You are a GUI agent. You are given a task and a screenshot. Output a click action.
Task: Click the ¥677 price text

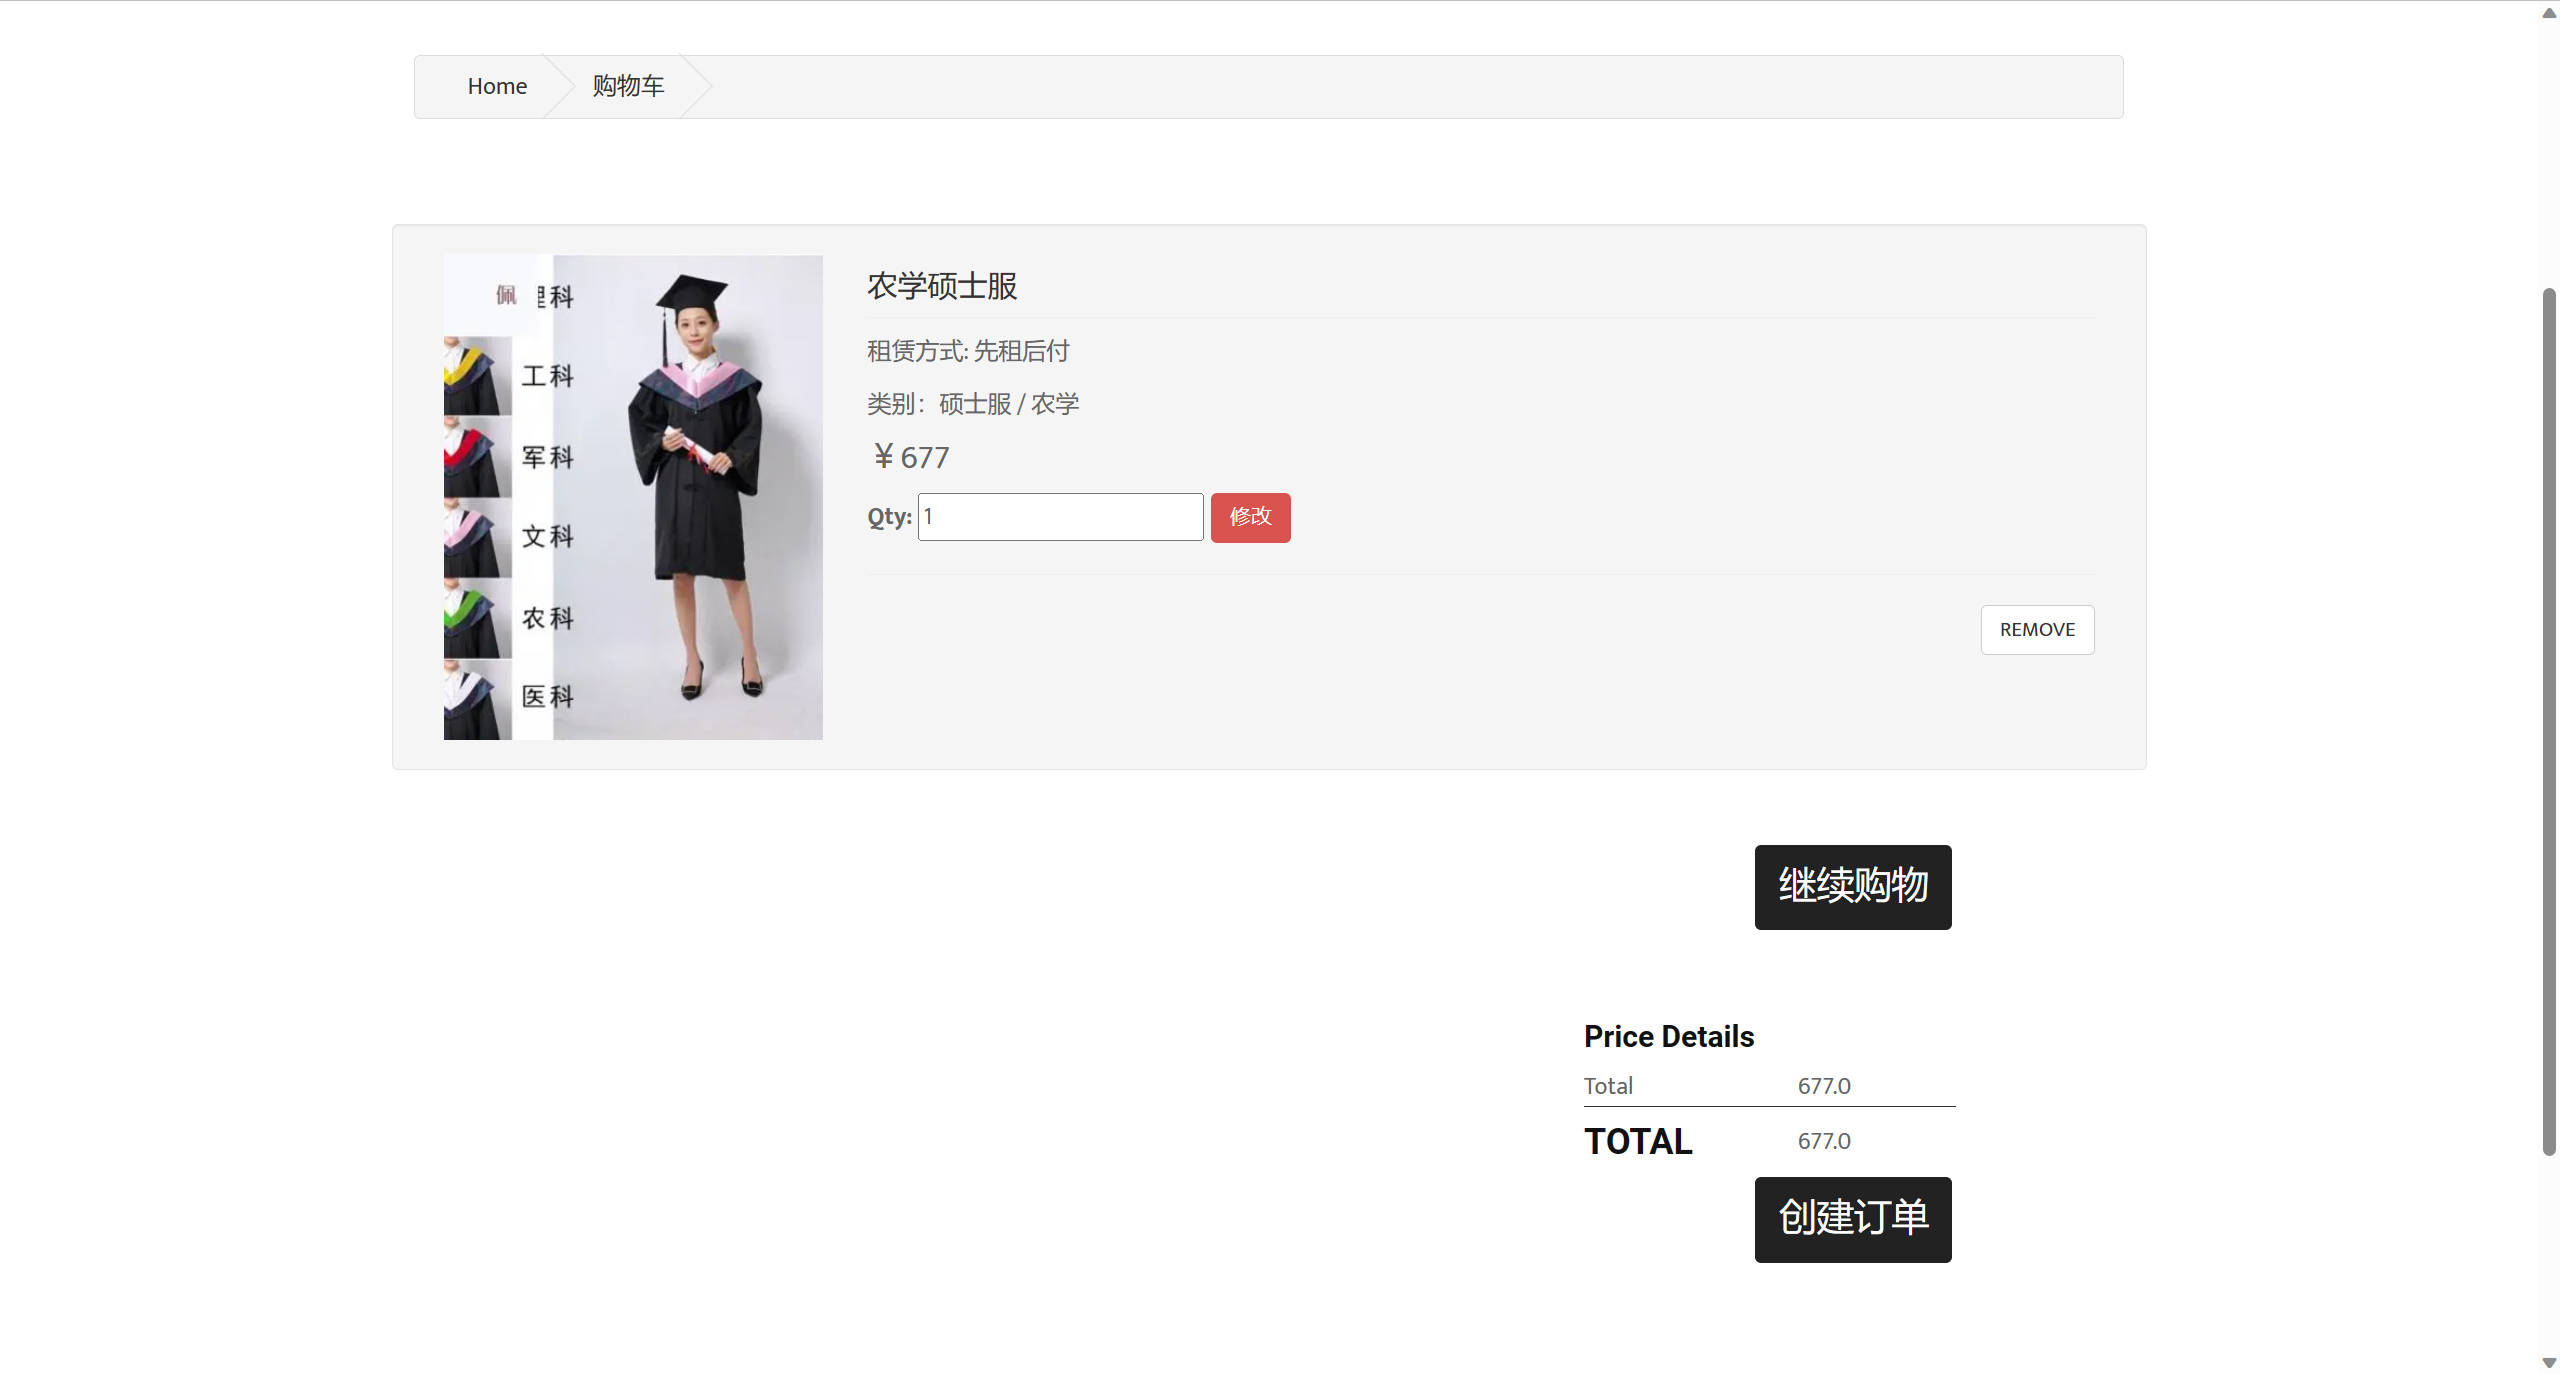pyautogui.click(x=910, y=457)
